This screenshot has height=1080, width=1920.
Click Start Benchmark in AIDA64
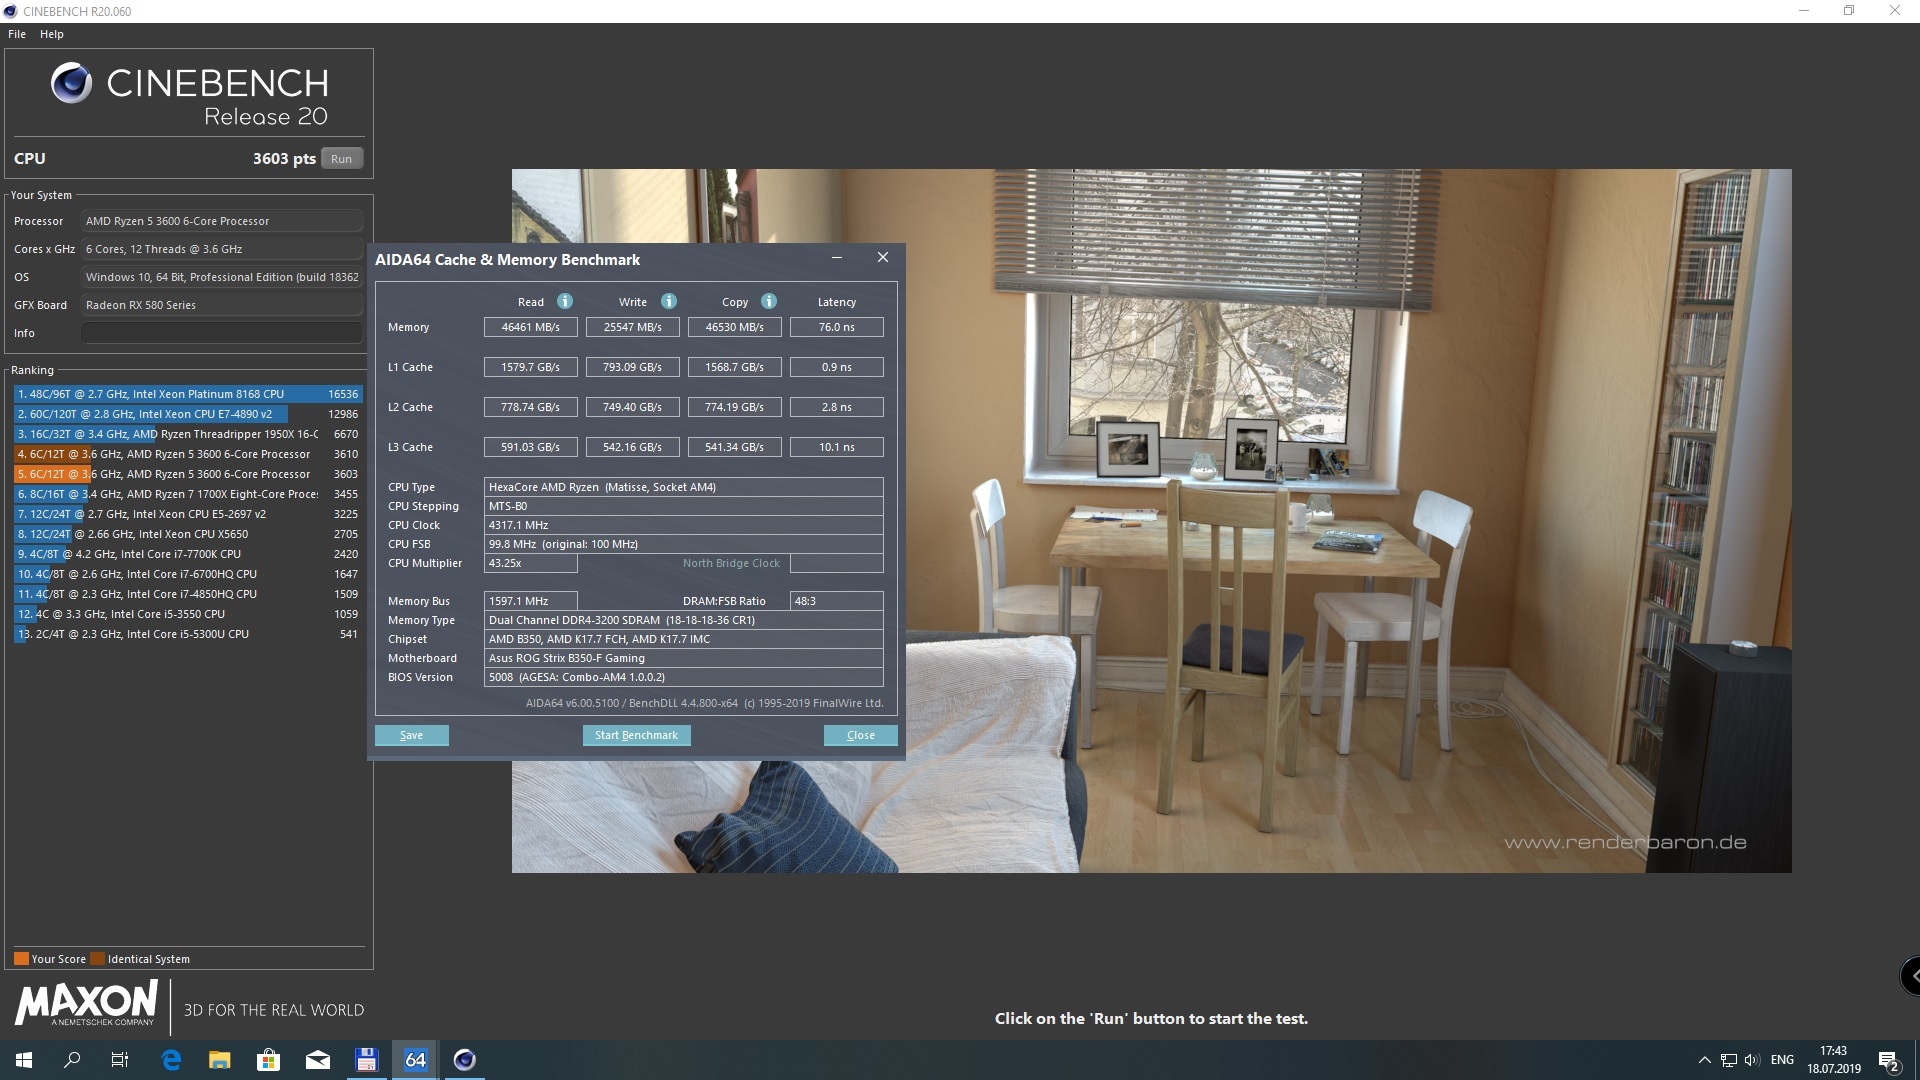[x=636, y=735]
